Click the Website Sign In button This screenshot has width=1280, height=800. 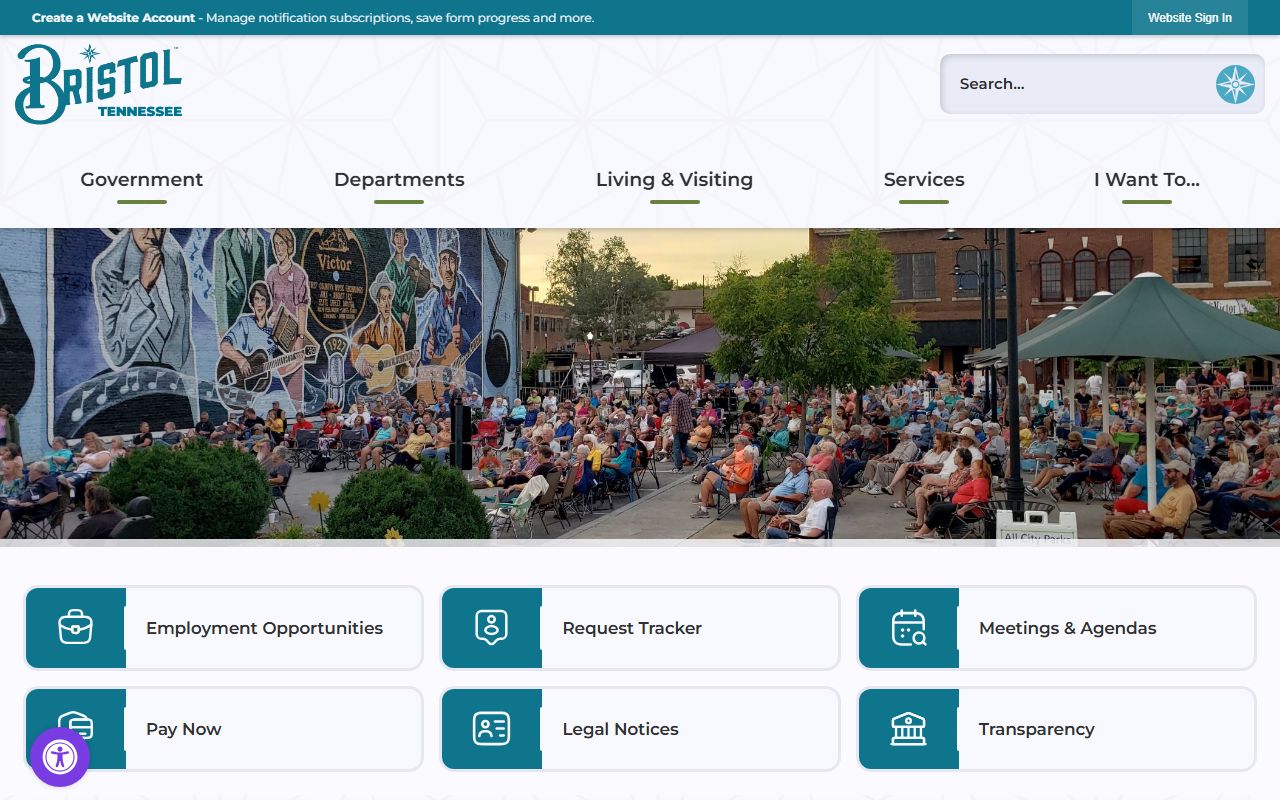[1189, 18]
